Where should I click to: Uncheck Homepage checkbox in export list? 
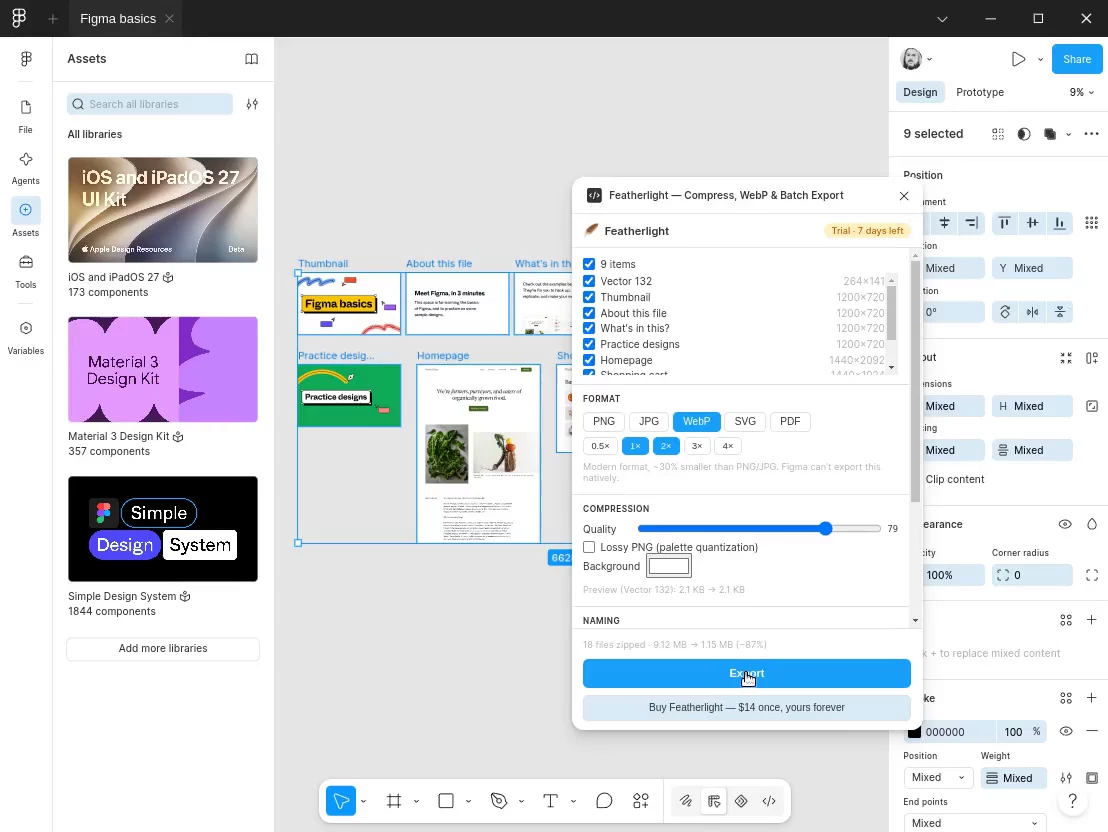point(589,361)
